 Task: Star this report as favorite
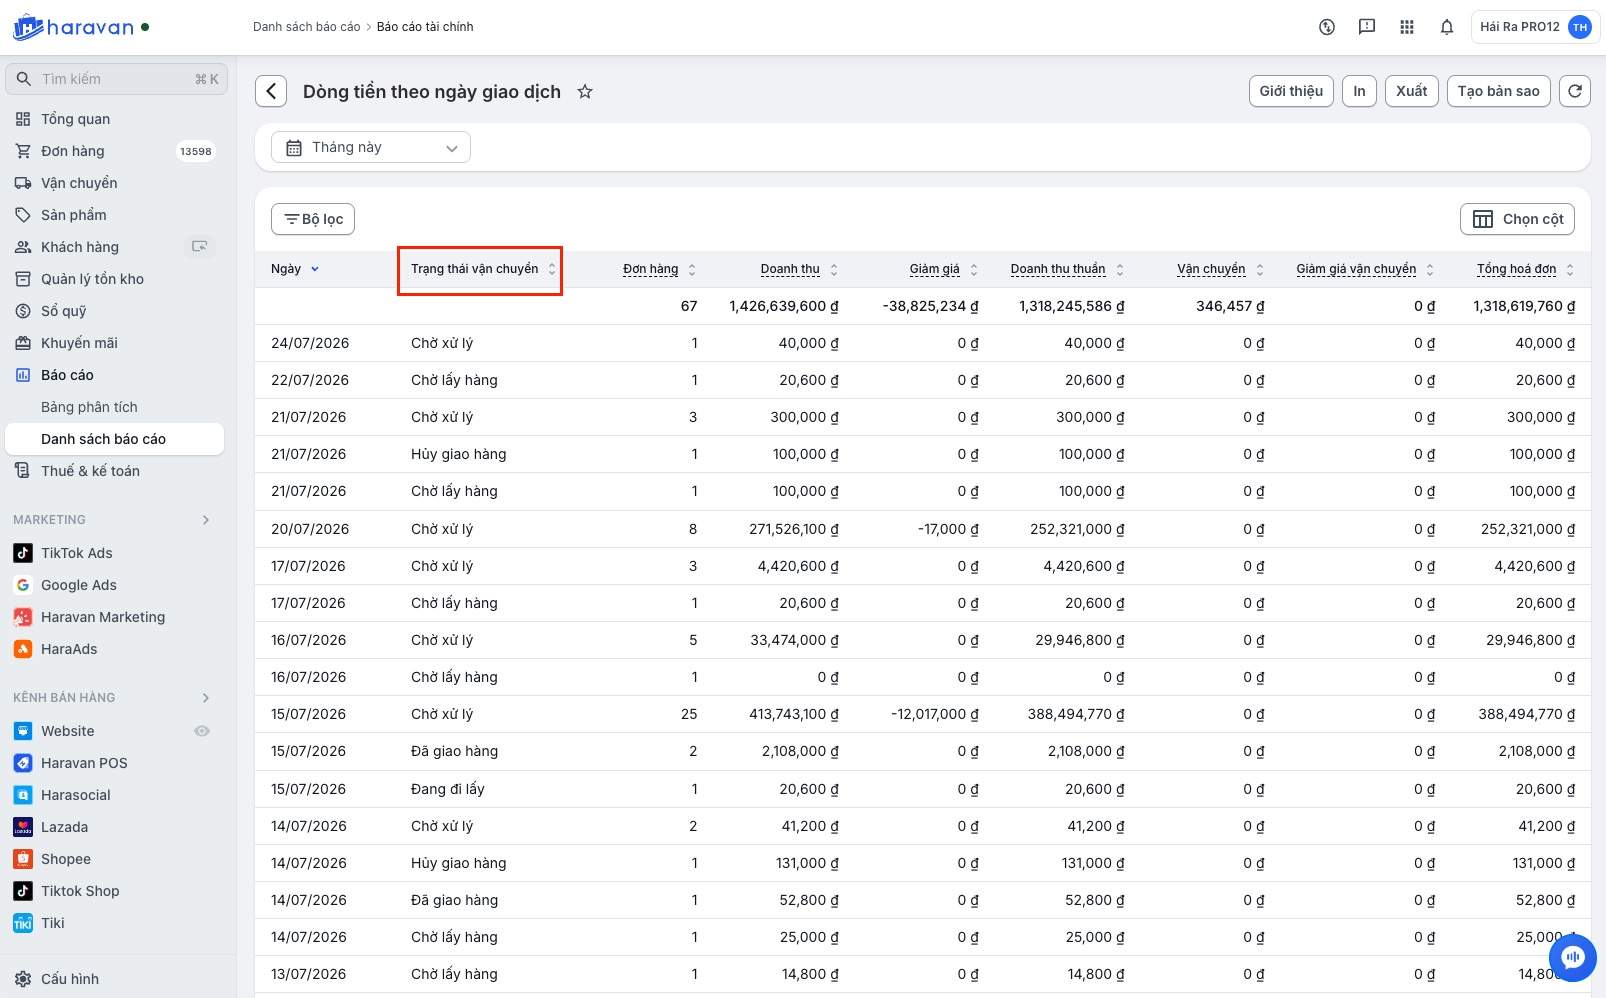pyautogui.click(x=585, y=92)
